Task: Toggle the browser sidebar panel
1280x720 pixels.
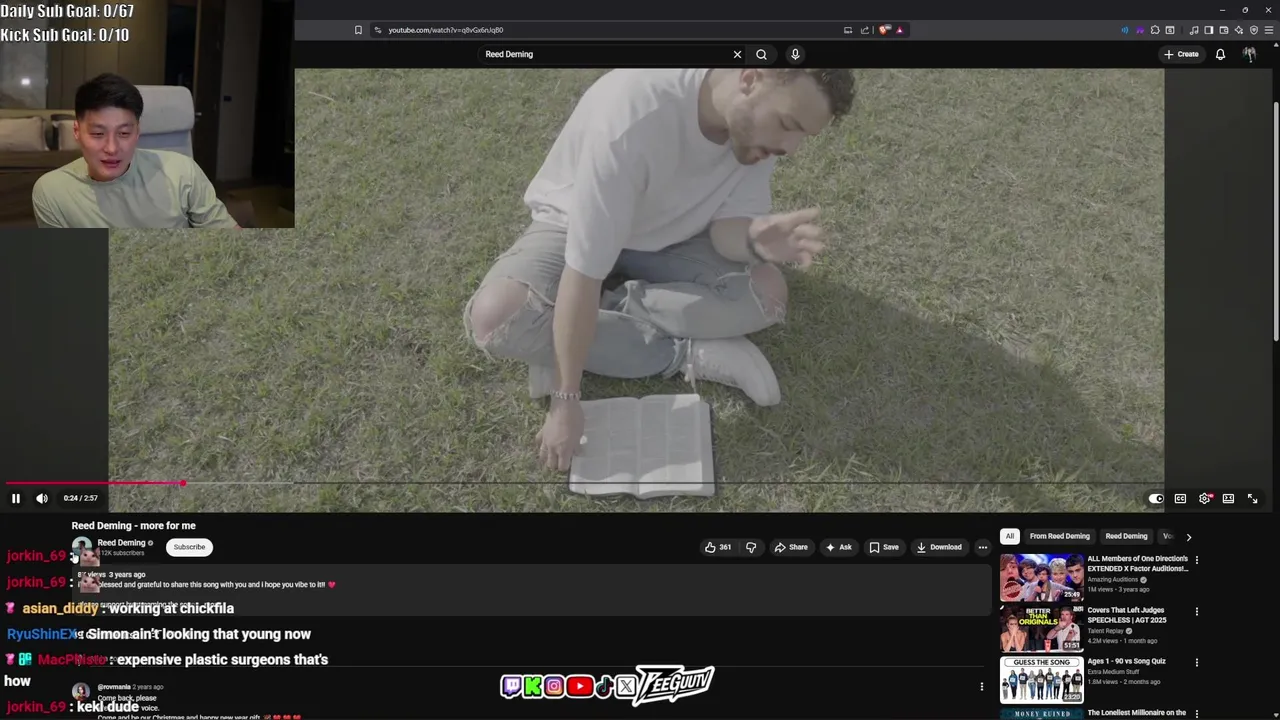Action: point(1208,30)
